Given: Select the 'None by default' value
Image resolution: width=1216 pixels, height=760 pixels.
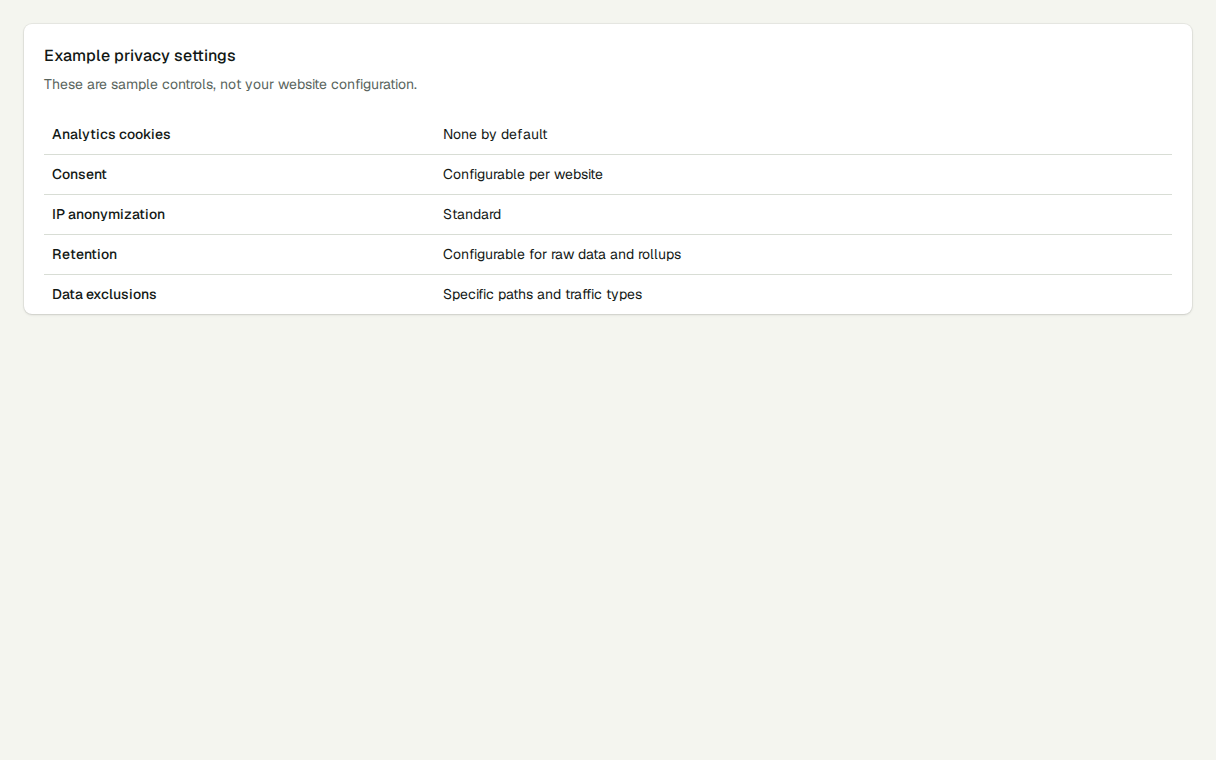Looking at the screenshot, I should (x=495, y=134).
